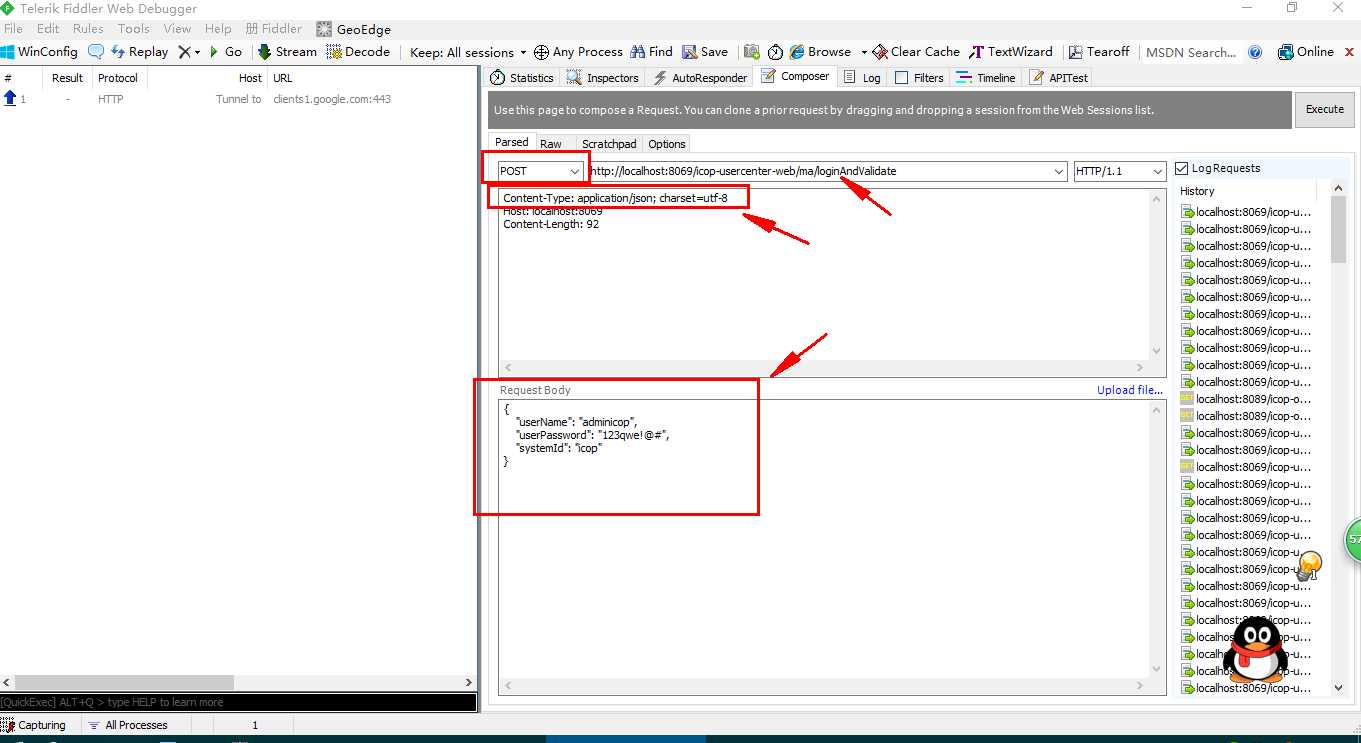
Task: Click the QuickExec command box
Action: [238, 702]
